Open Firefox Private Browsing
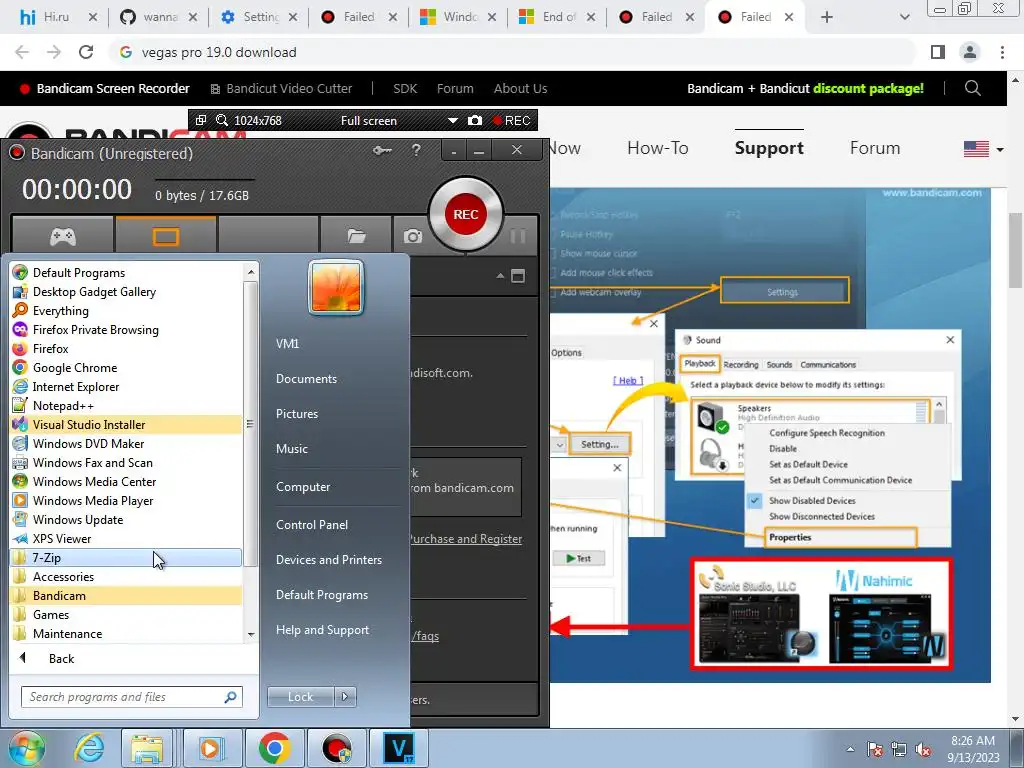The height and width of the screenshot is (768, 1024). click(x=127, y=329)
